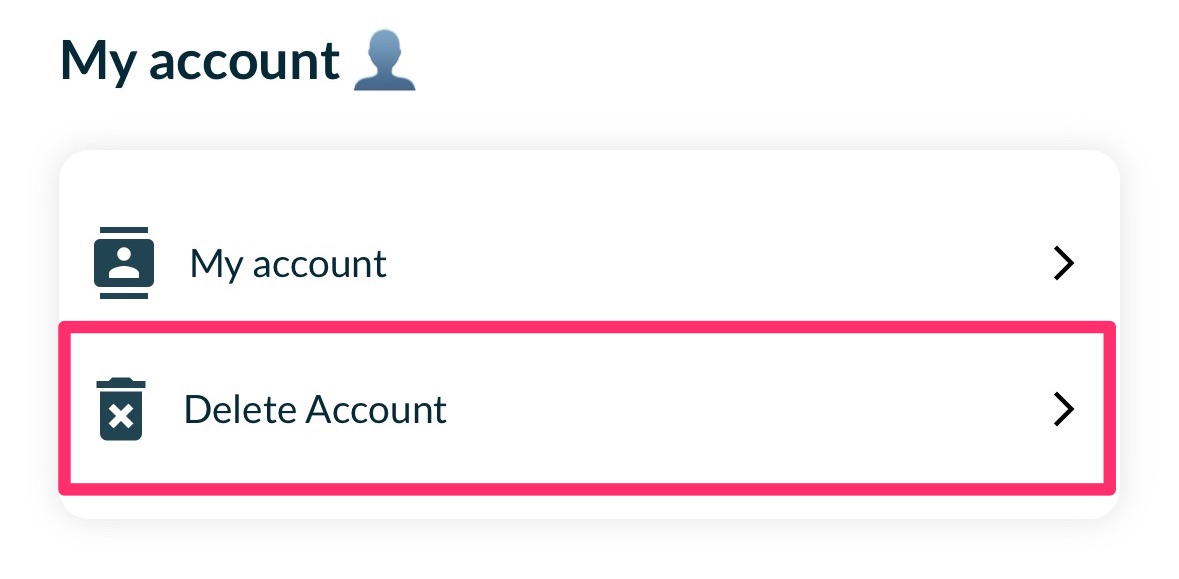Click the white card area below the Delete Account row
Image resolution: width=1179 pixels, height=579 pixels.
(x=588, y=505)
